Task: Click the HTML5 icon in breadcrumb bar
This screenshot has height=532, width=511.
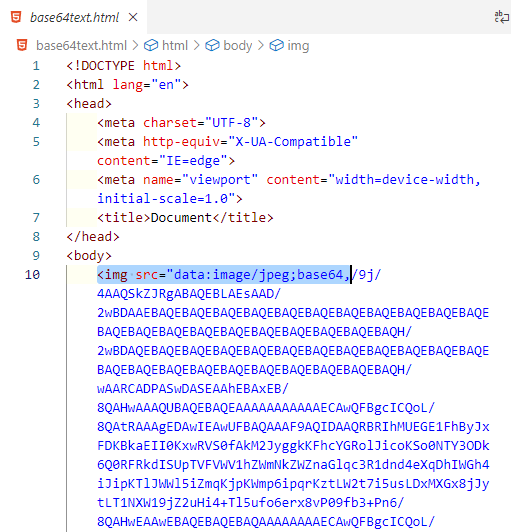Action: click(22, 45)
